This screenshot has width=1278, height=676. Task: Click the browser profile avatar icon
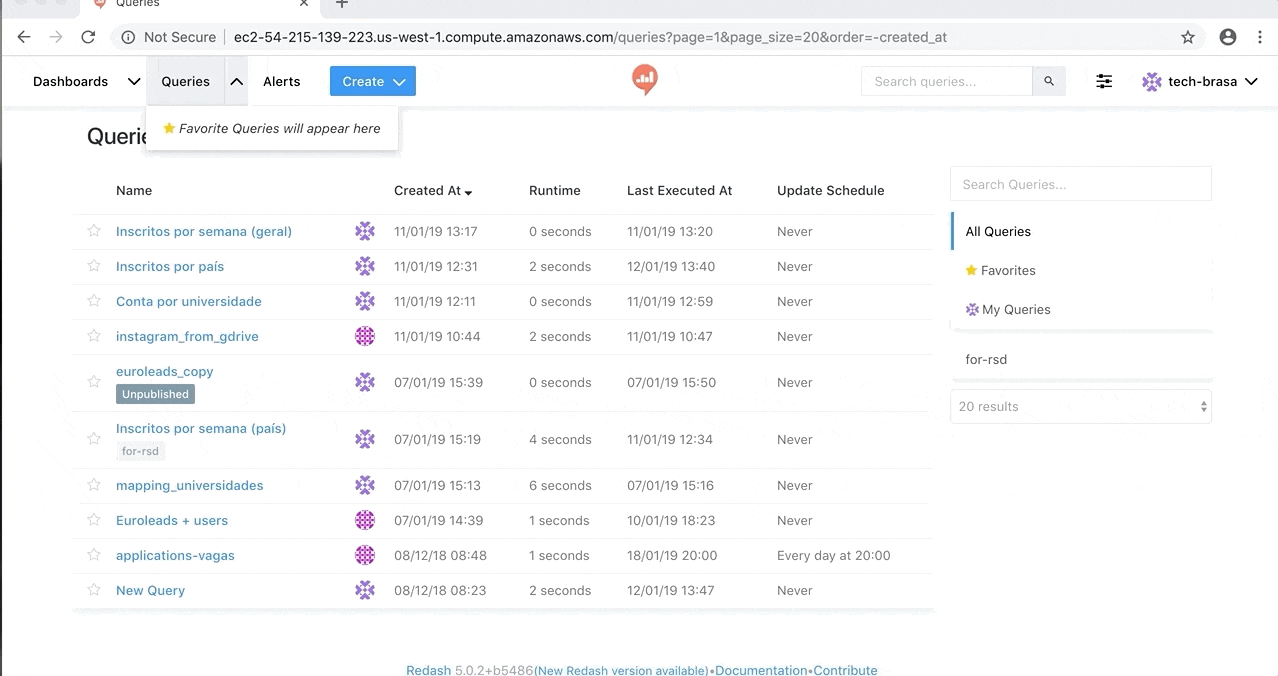[x=1228, y=37]
